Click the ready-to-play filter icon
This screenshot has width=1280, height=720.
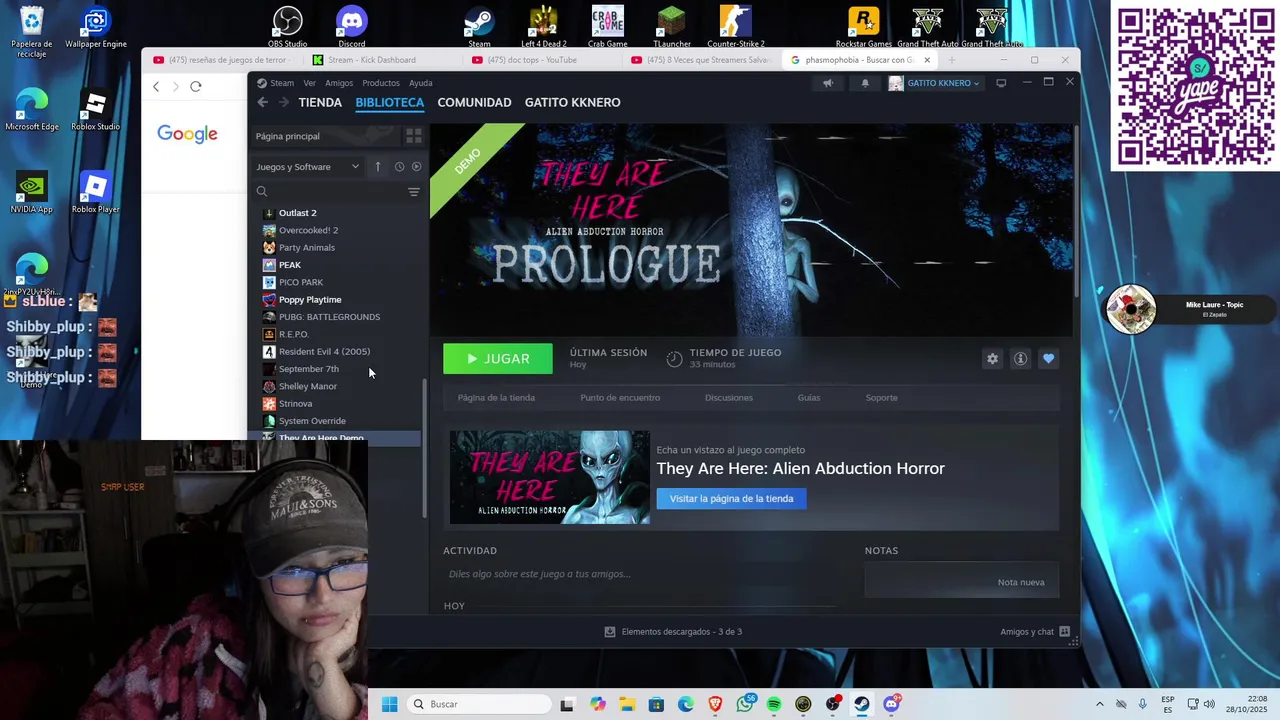point(417,167)
